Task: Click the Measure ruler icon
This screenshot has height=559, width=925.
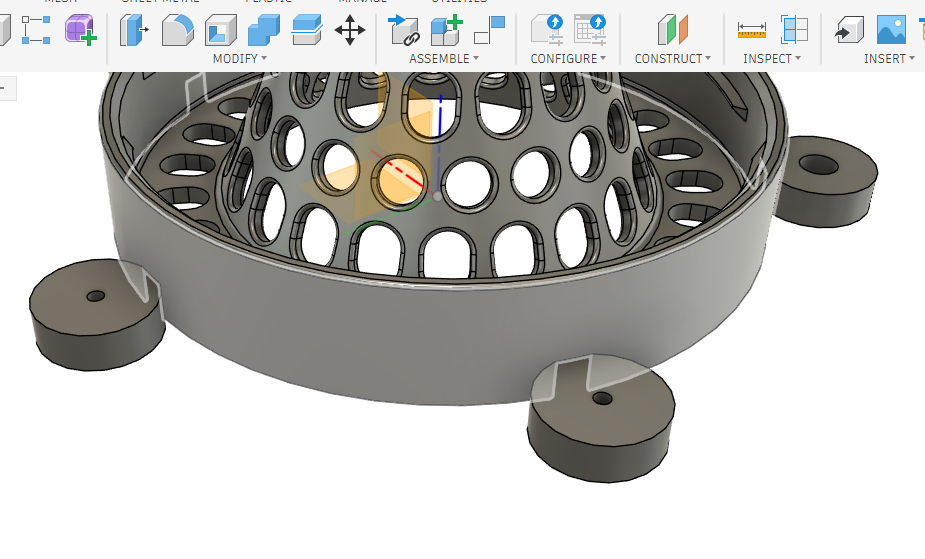Action: pos(751,30)
